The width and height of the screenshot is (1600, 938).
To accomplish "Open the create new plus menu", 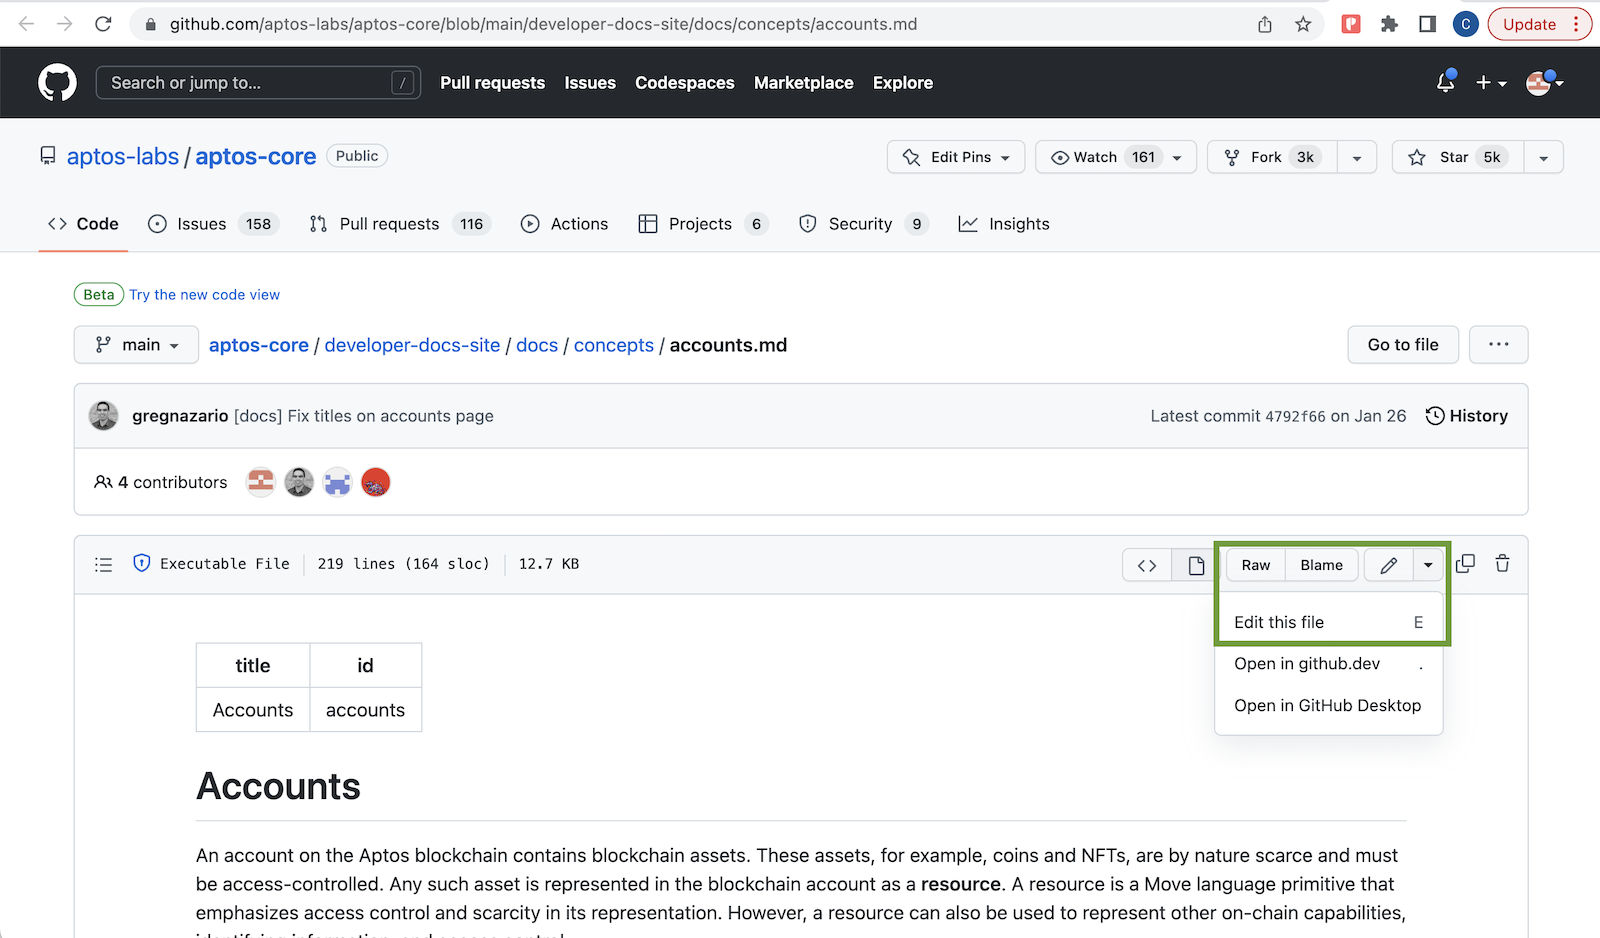I will pyautogui.click(x=1491, y=83).
